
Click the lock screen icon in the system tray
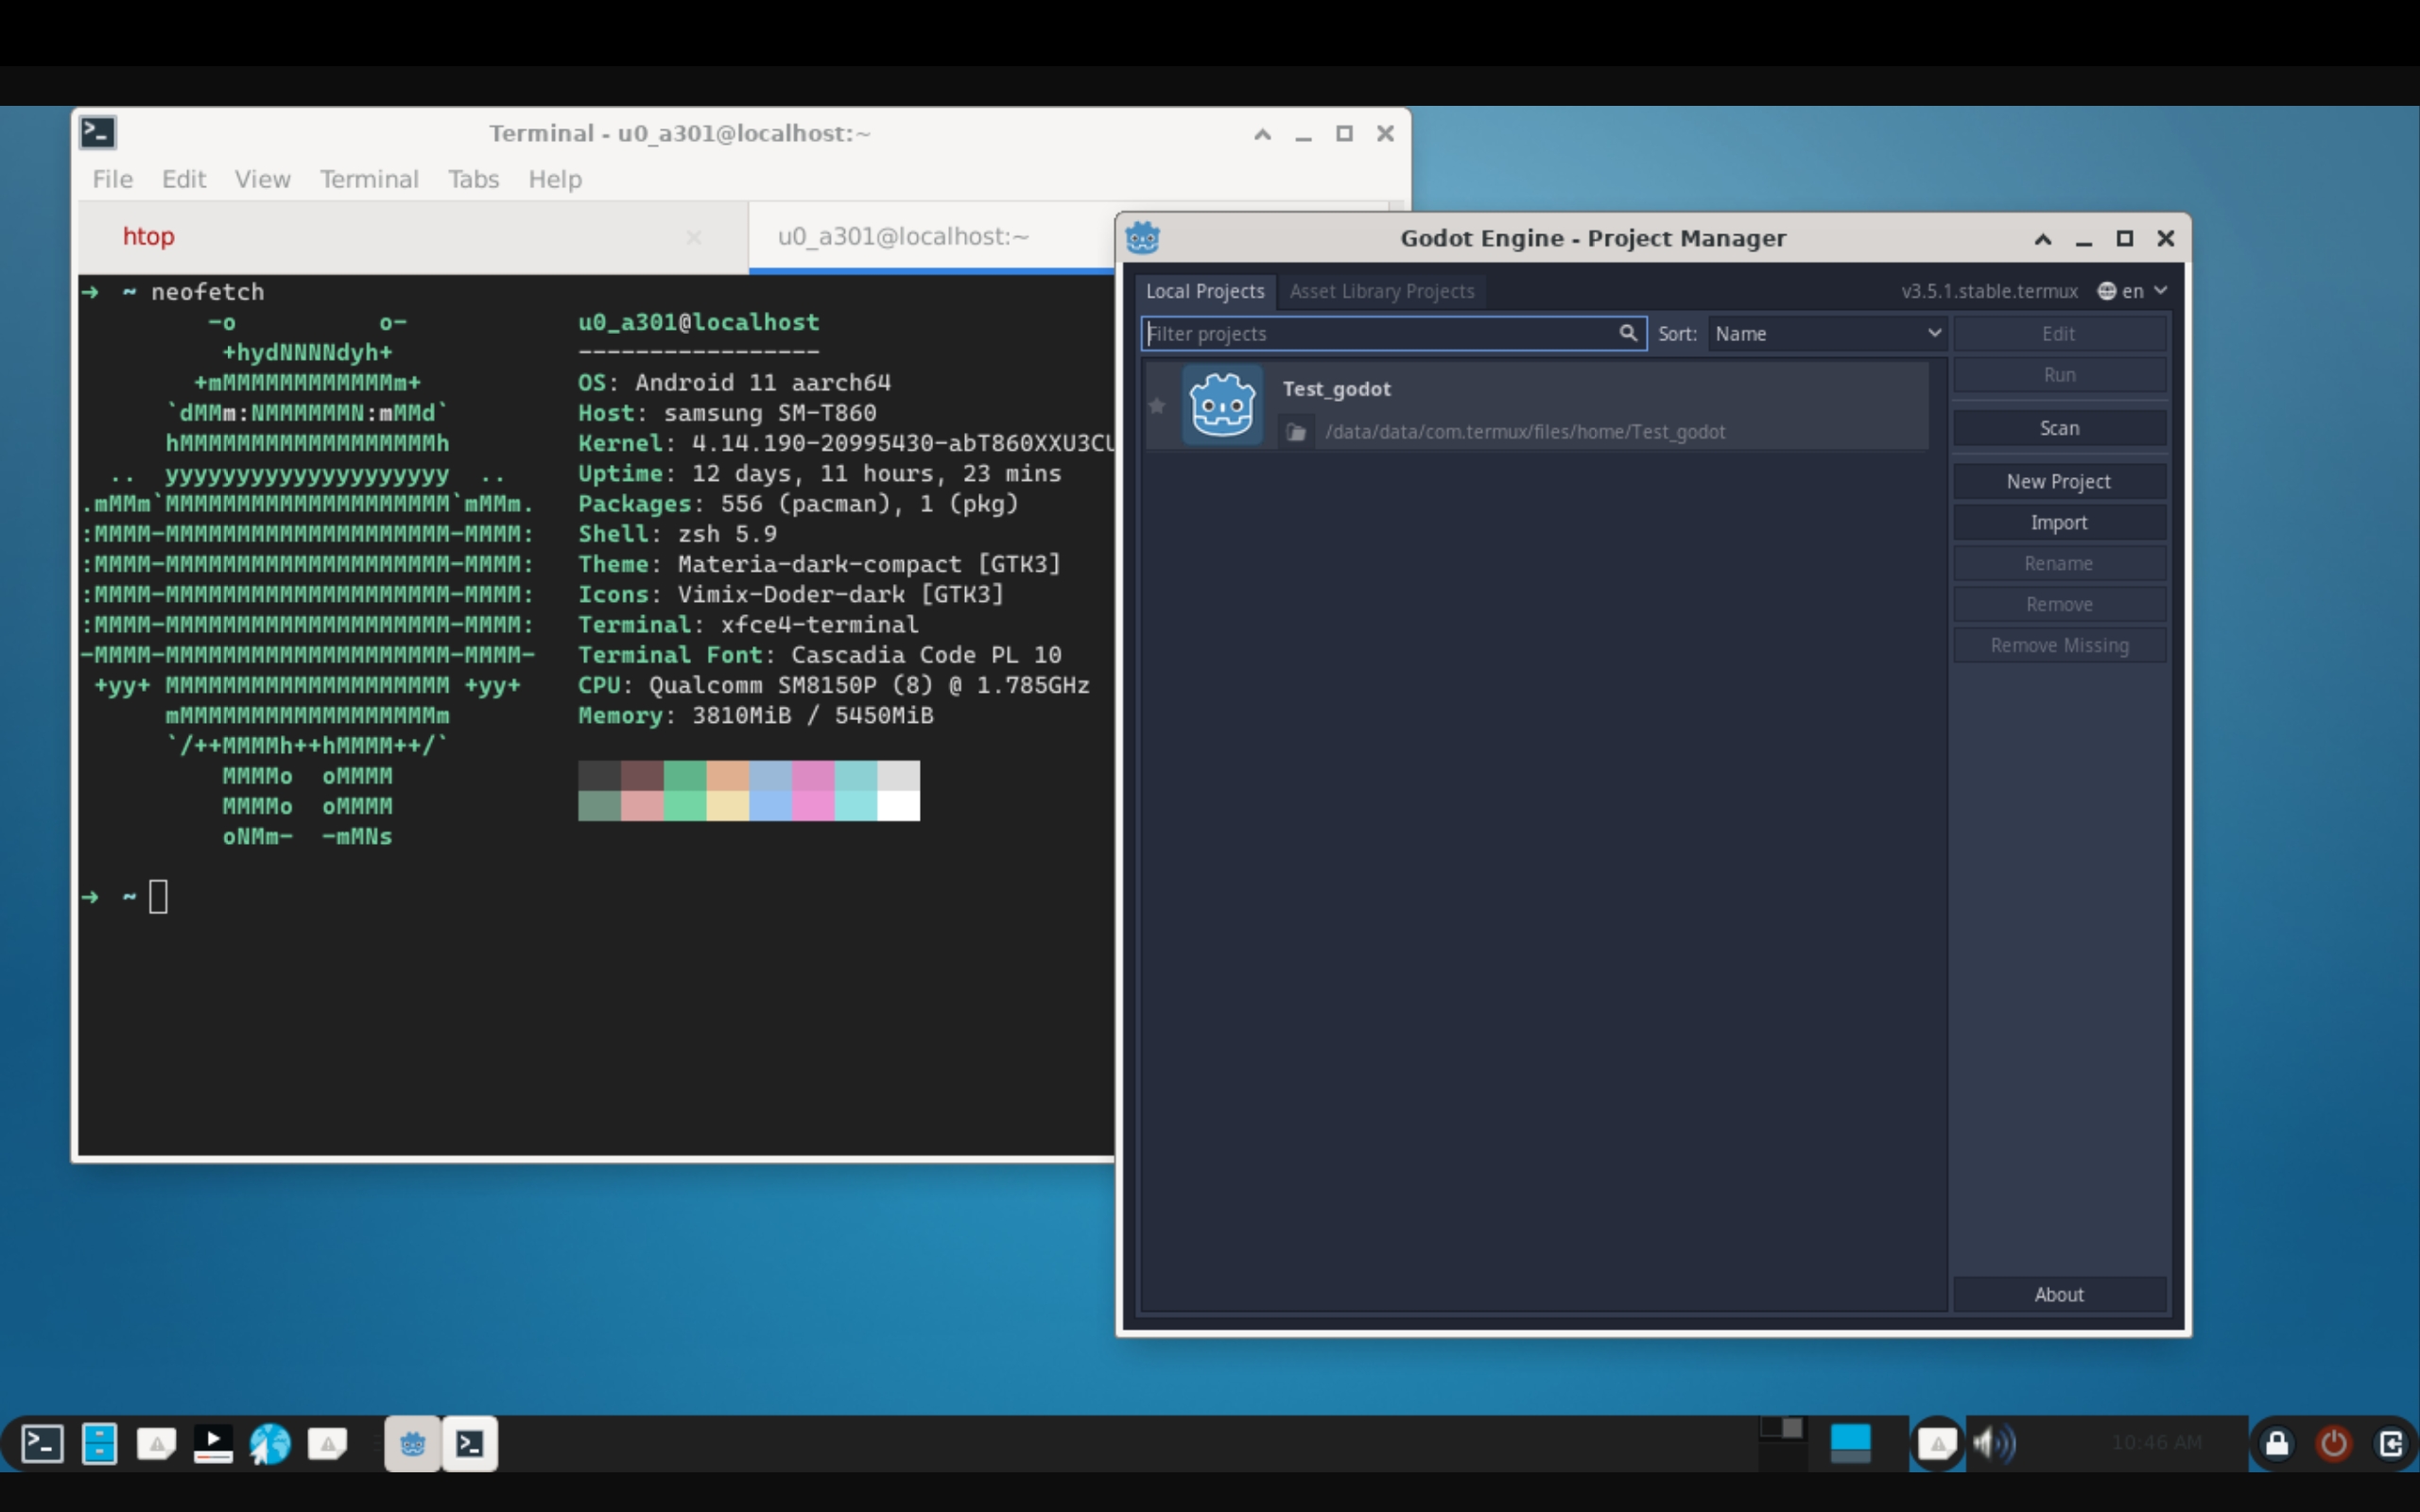point(2274,1443)
